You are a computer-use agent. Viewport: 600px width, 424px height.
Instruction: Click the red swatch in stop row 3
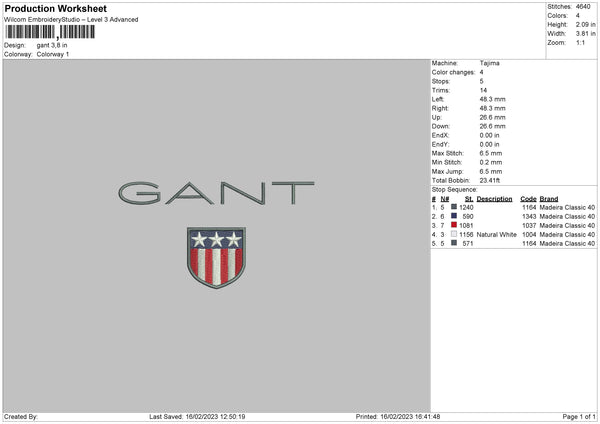(454, 225)
